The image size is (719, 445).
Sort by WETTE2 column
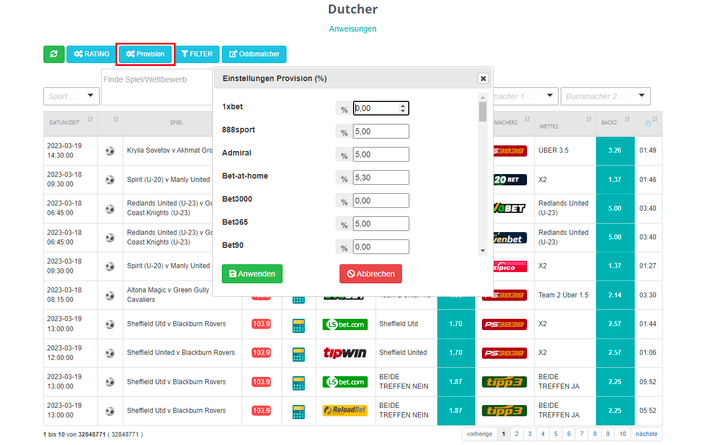coord(565,123)
